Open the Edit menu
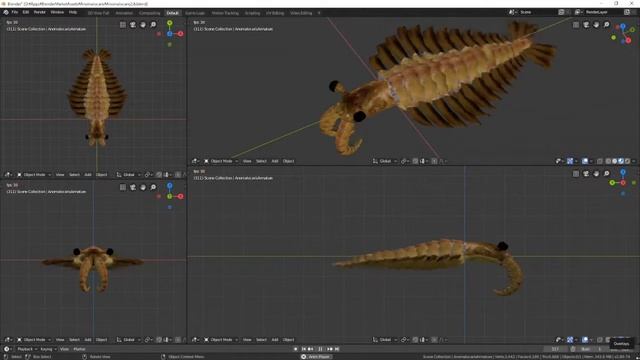The height and width of the screenshot is (360, 640). (26, 12)
